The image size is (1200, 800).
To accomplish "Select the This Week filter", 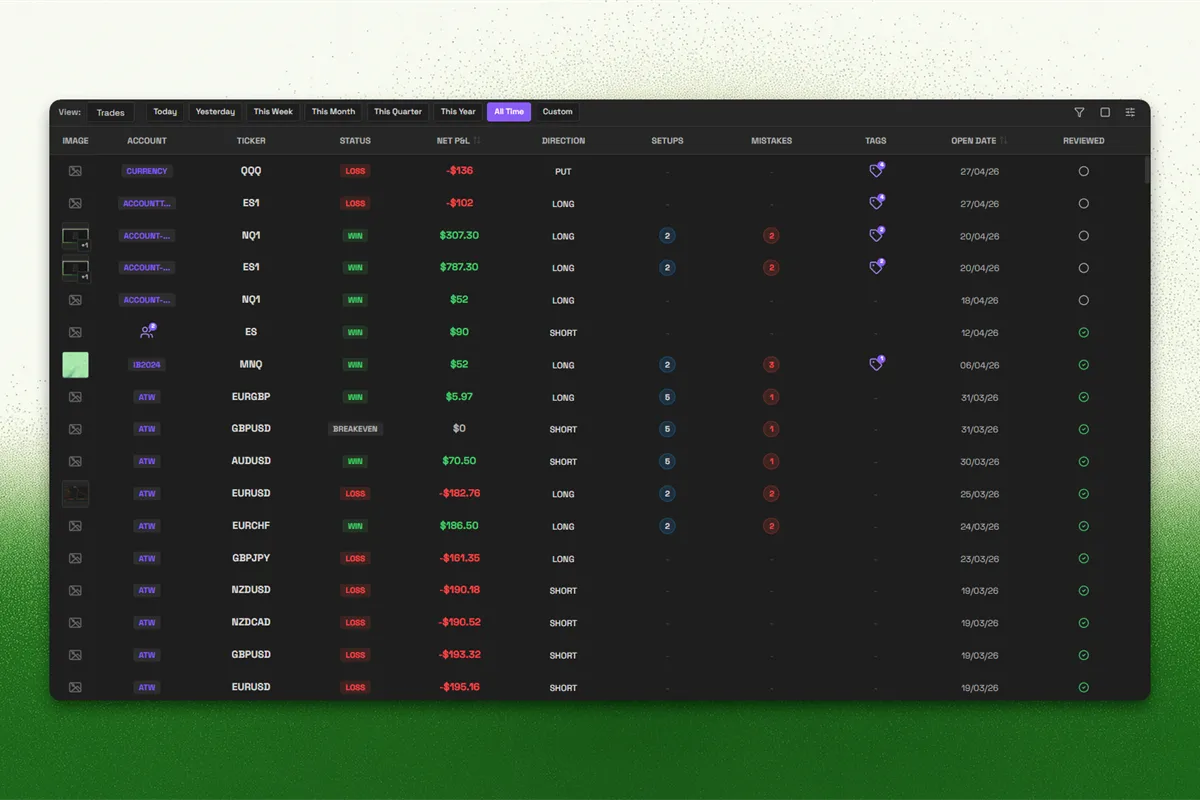I will [x=273, y=112].
